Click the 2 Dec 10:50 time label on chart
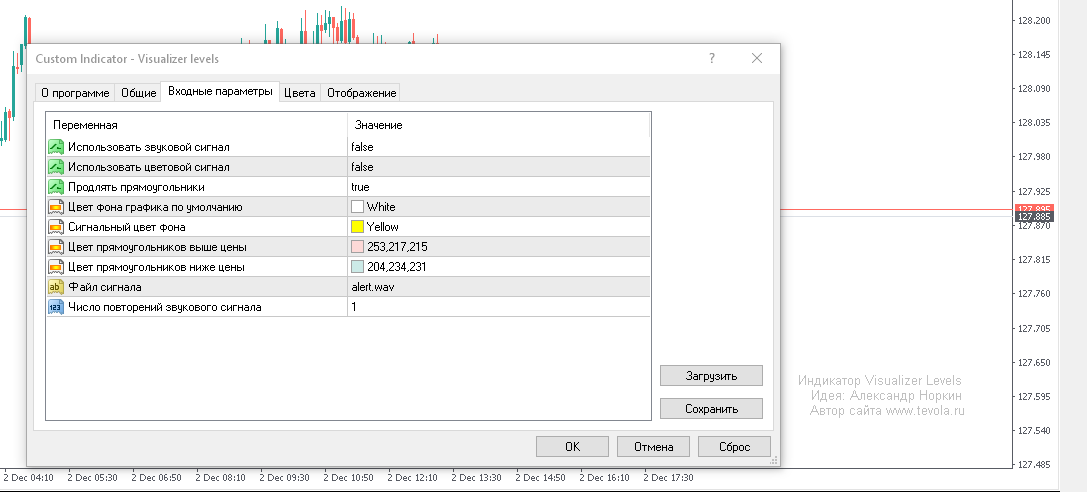Image resolution: width=1087 pixels, height=492 pixels. click(x=349, y=477)
